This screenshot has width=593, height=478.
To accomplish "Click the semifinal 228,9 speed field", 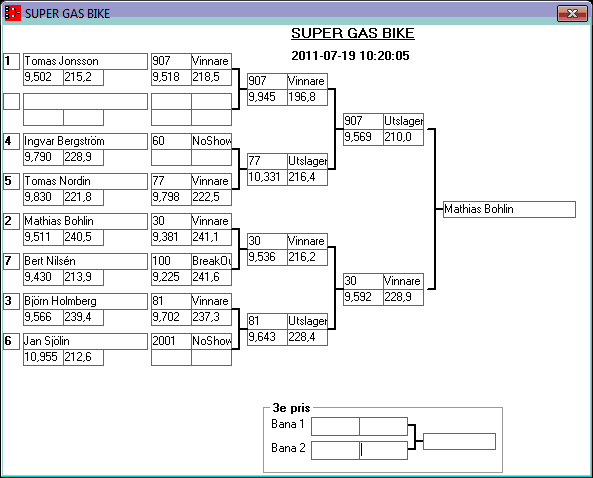I will (403, 297).
